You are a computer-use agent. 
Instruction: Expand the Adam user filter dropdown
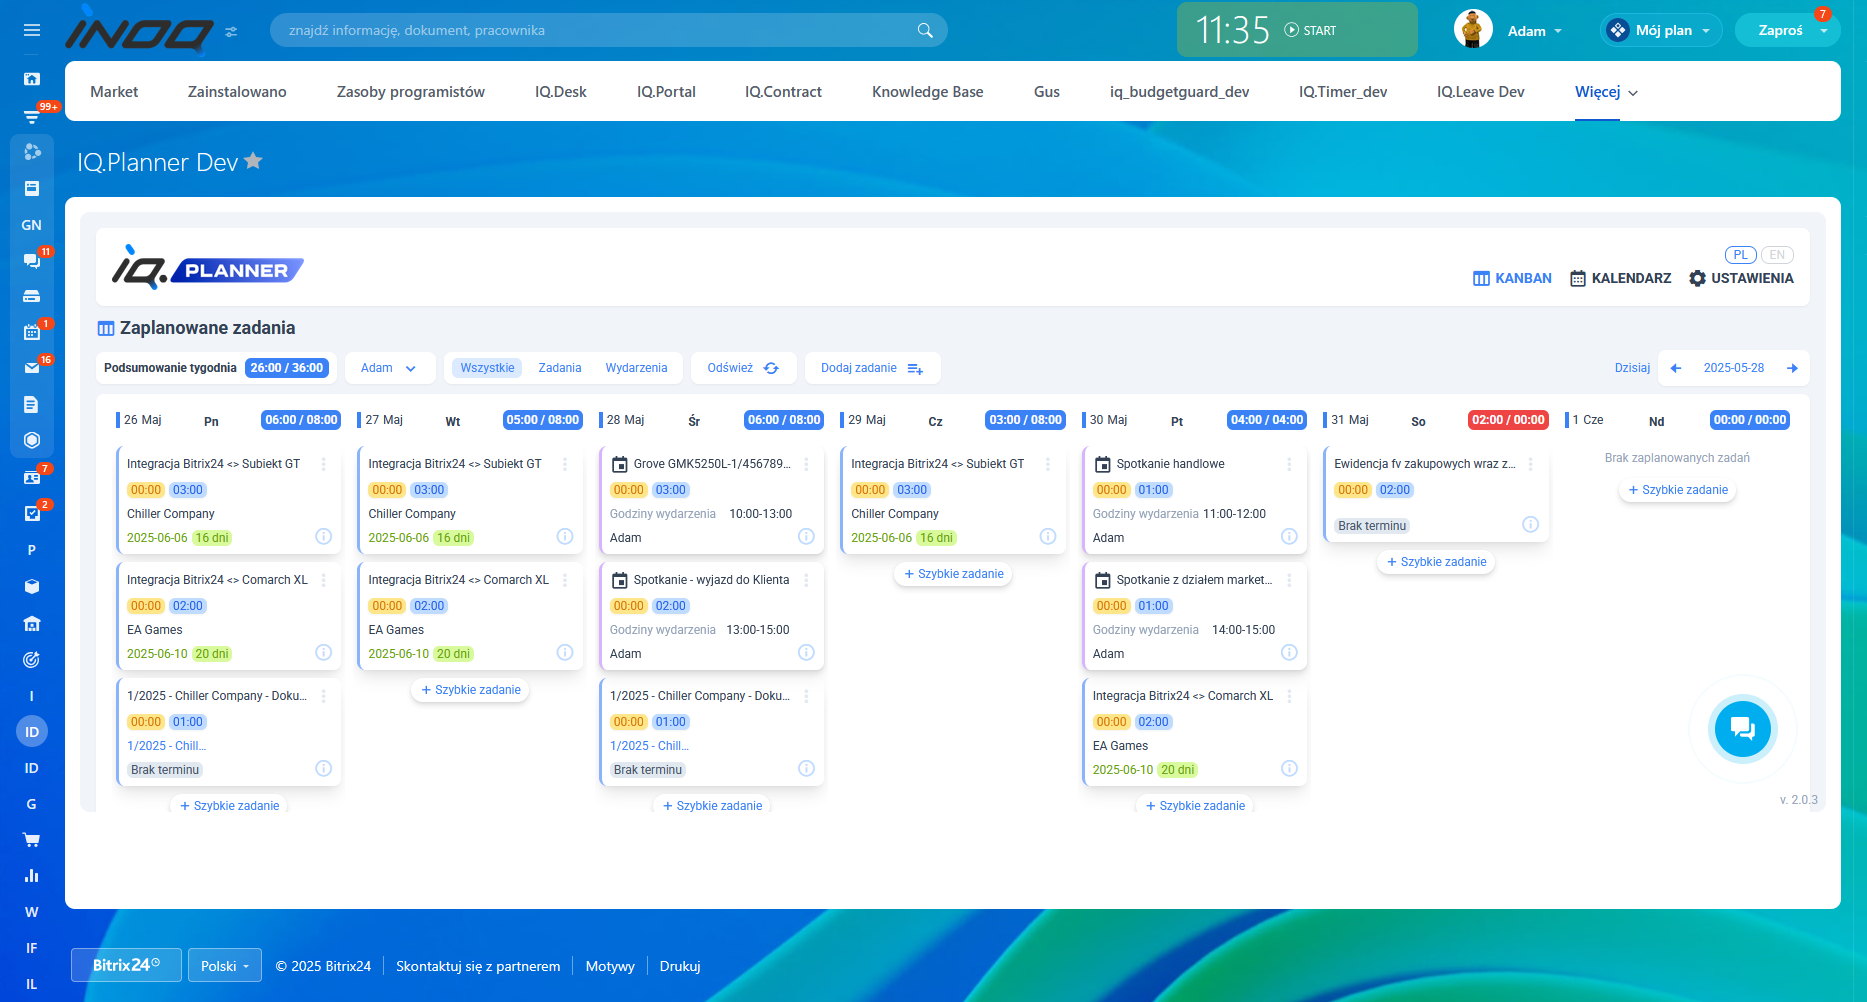point(389,368)
